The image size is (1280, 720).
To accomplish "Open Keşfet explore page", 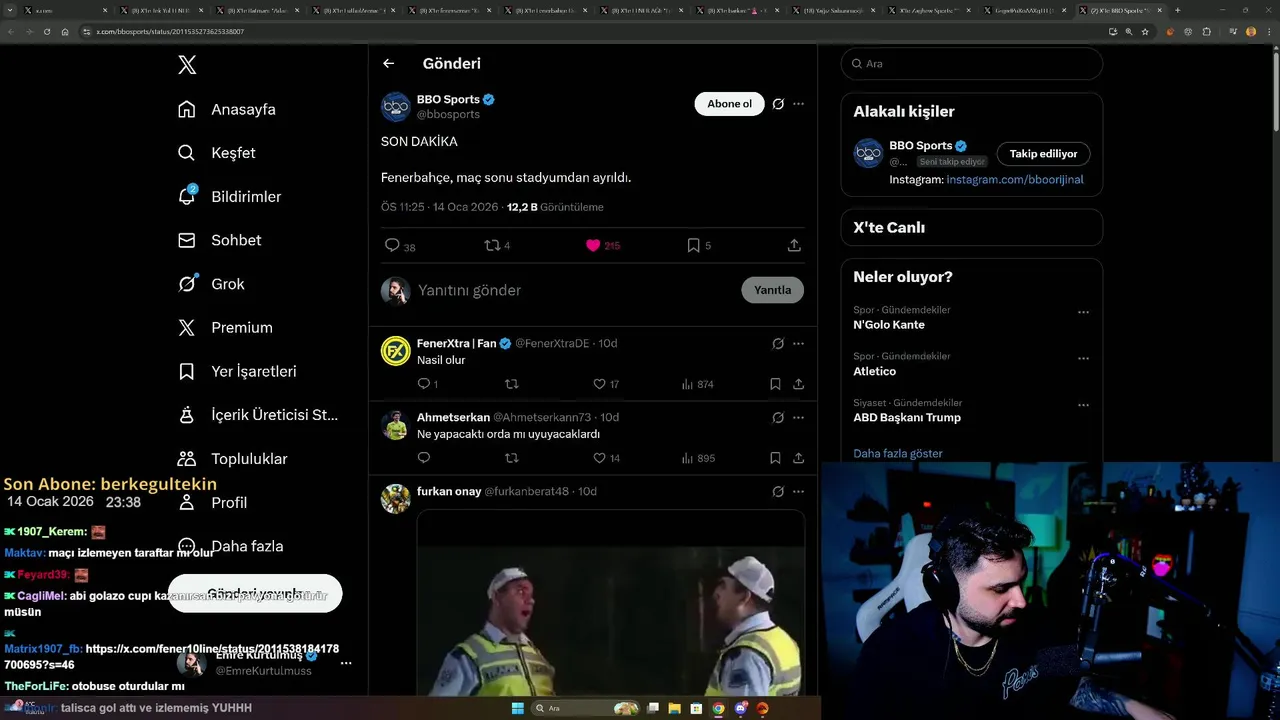I will coord(216,153).
